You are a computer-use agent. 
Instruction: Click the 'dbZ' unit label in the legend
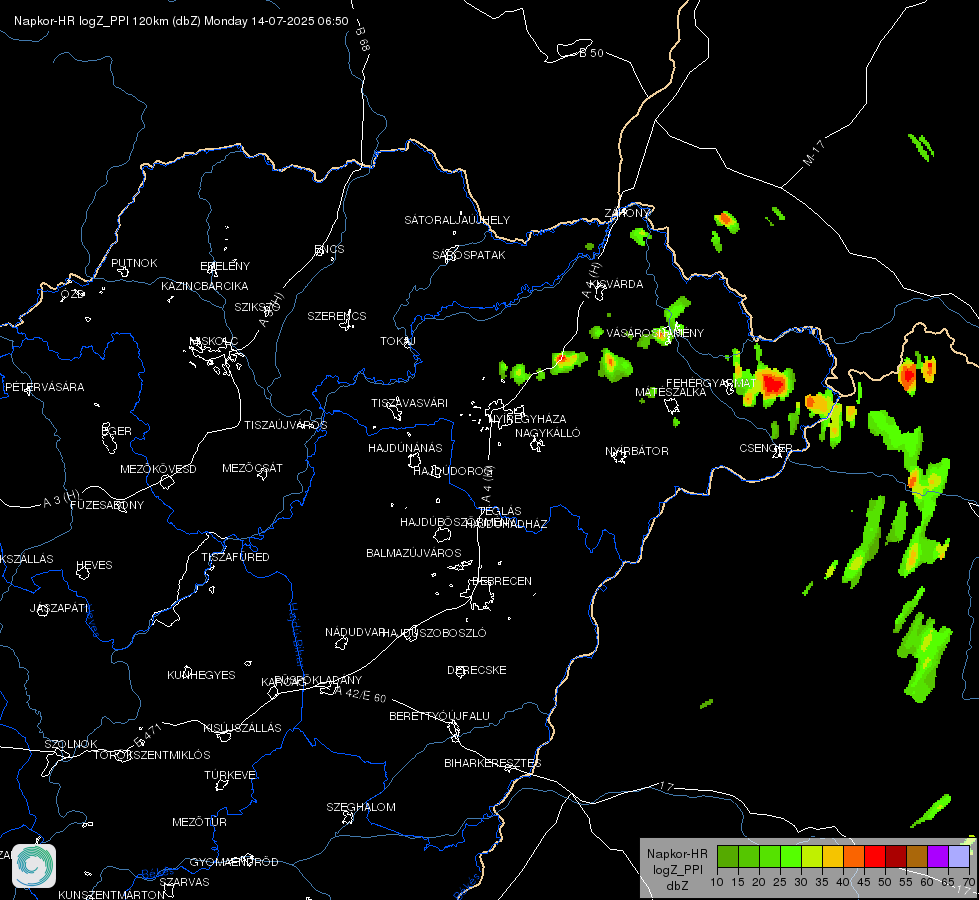[677, 886]
